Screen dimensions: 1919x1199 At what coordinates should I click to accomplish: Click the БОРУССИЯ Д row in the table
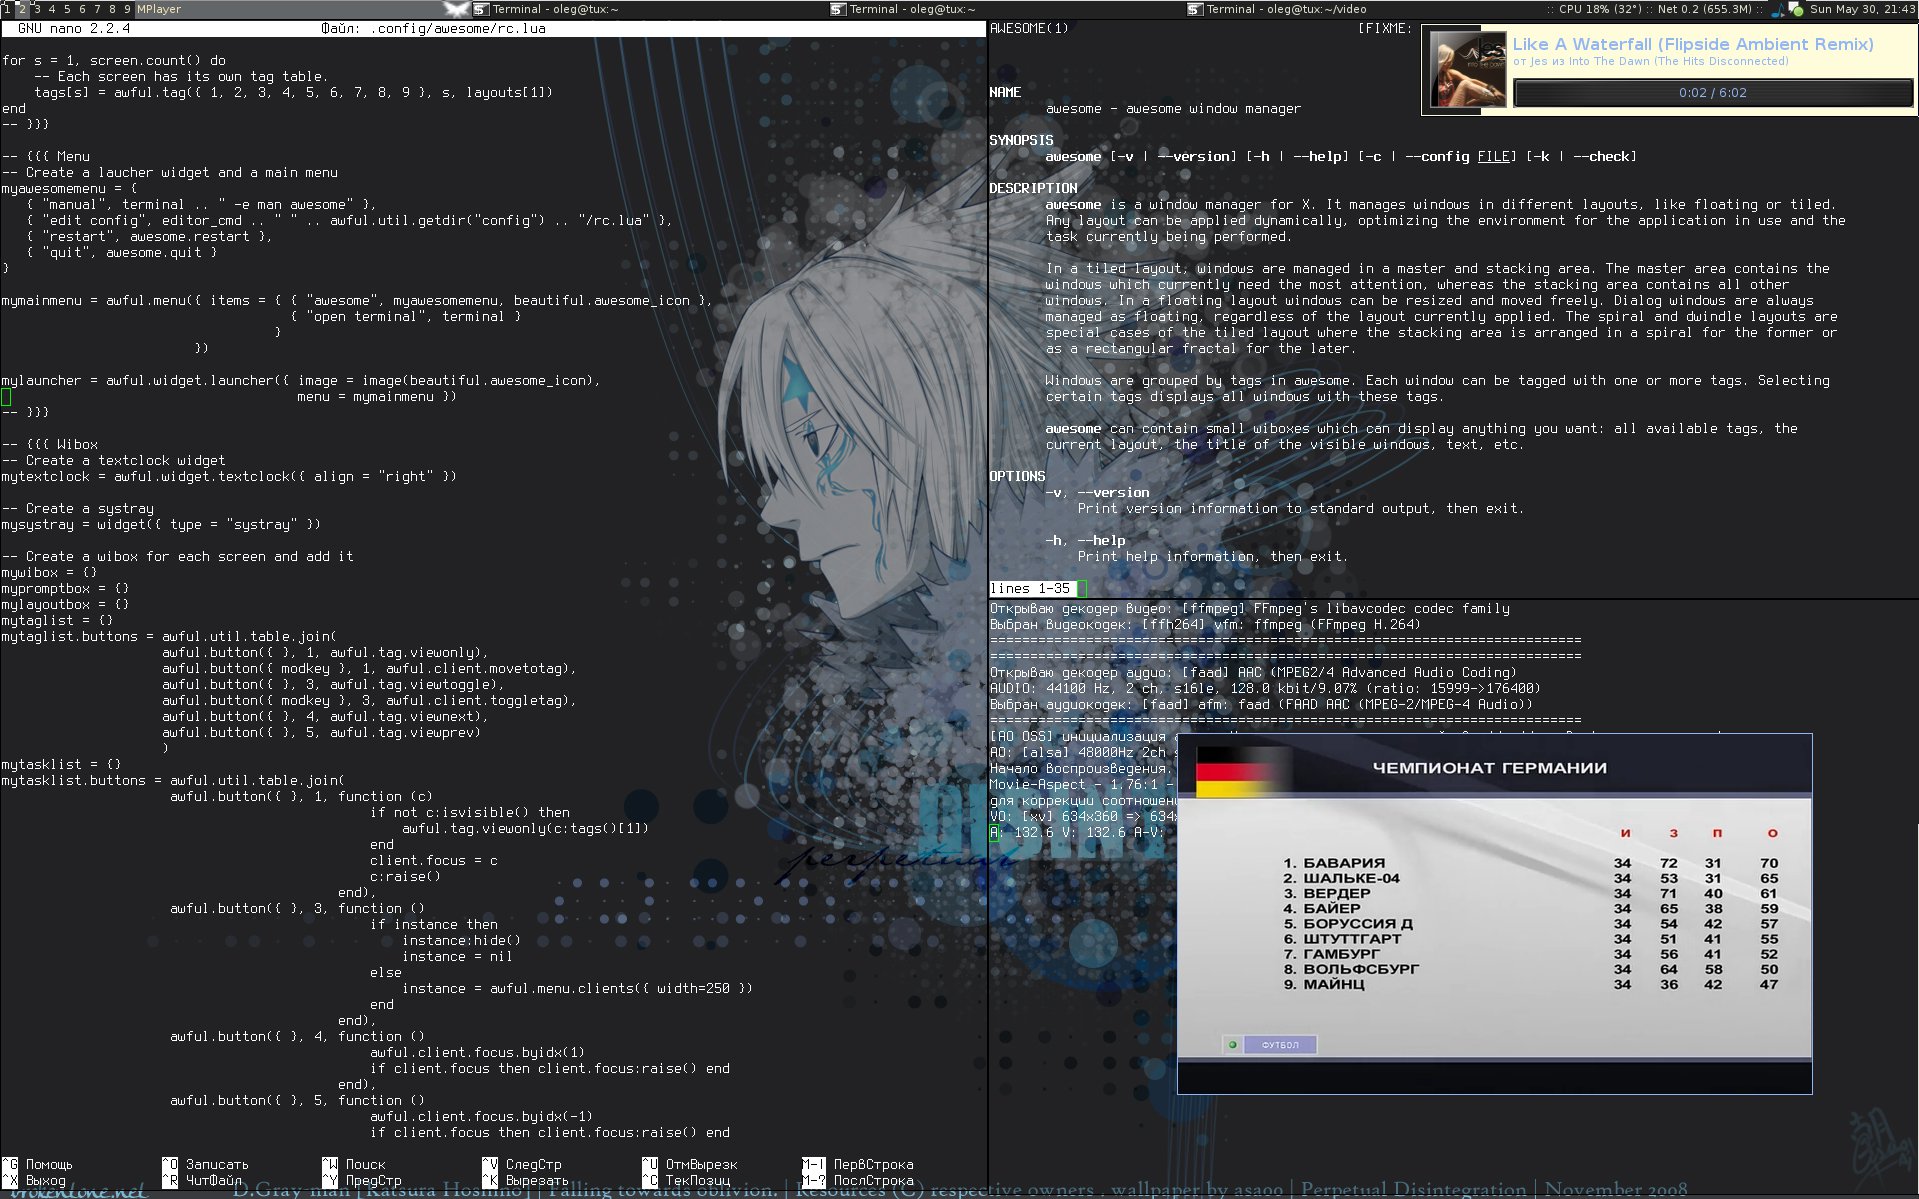click(x=1530, y=924)
